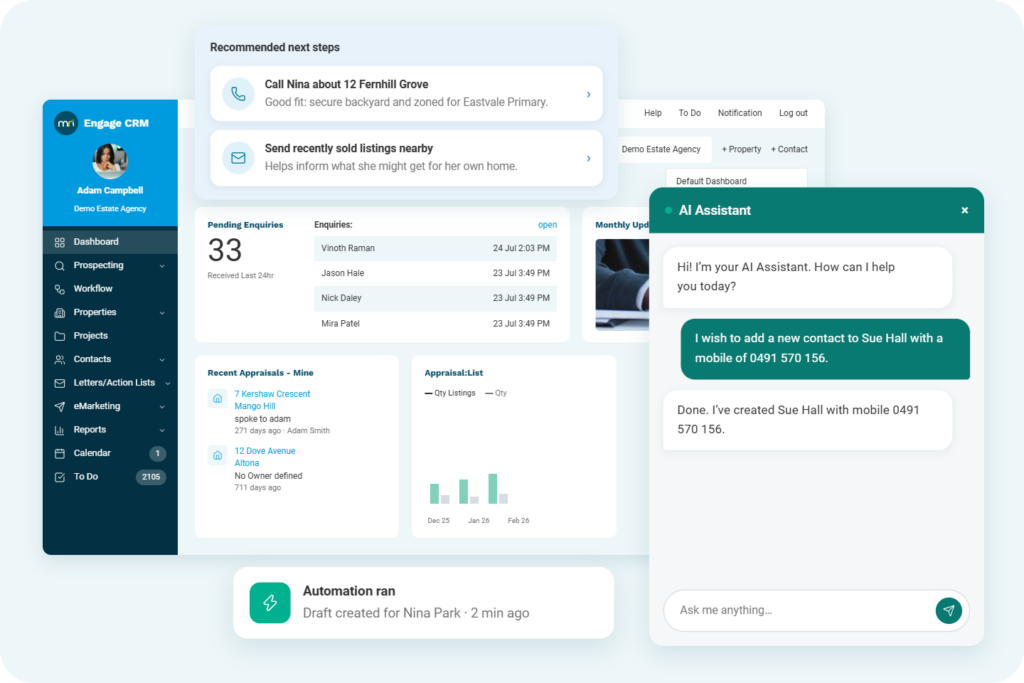Image resolution: width=1024 pixels, height=683 pixels.
Task: Click the Prospecting magnifier icon
Action: (59, 266)
